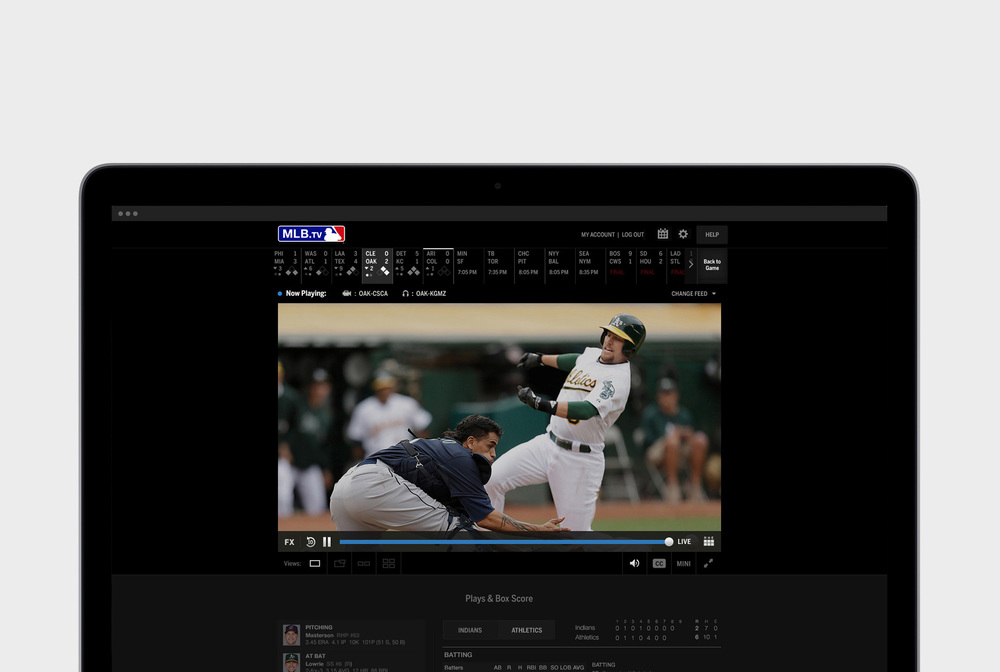Select the LAD vs STL game
This screenshot has width=1000, height=672.
tap(676, 263)
